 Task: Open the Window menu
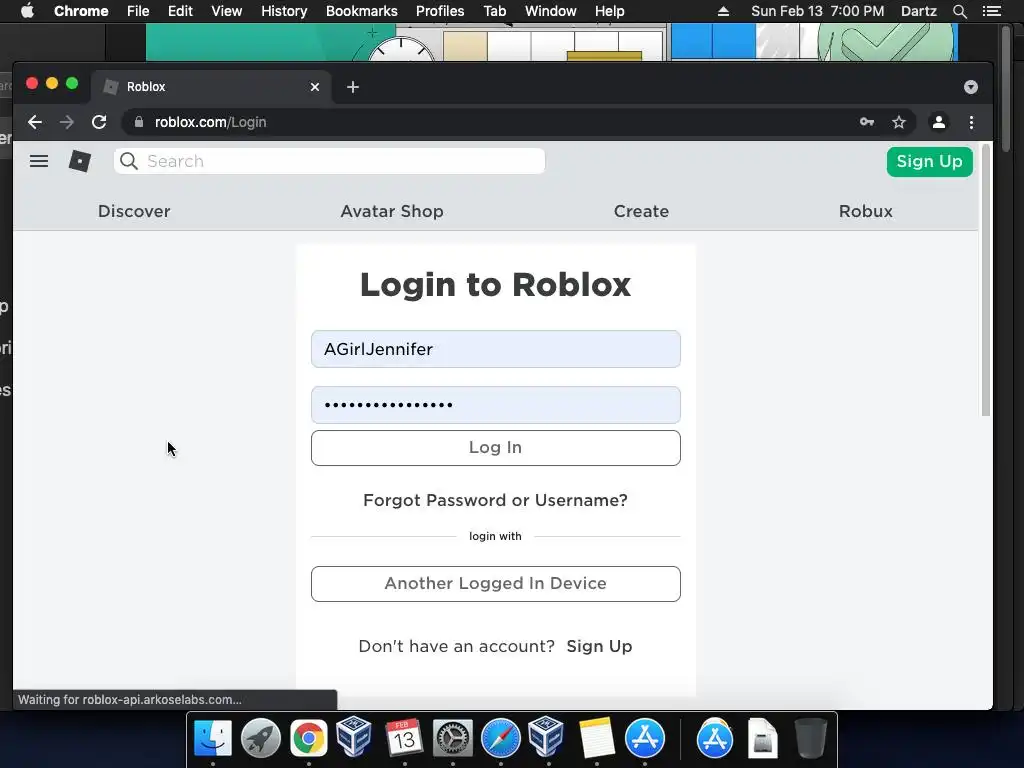point(551,11)
